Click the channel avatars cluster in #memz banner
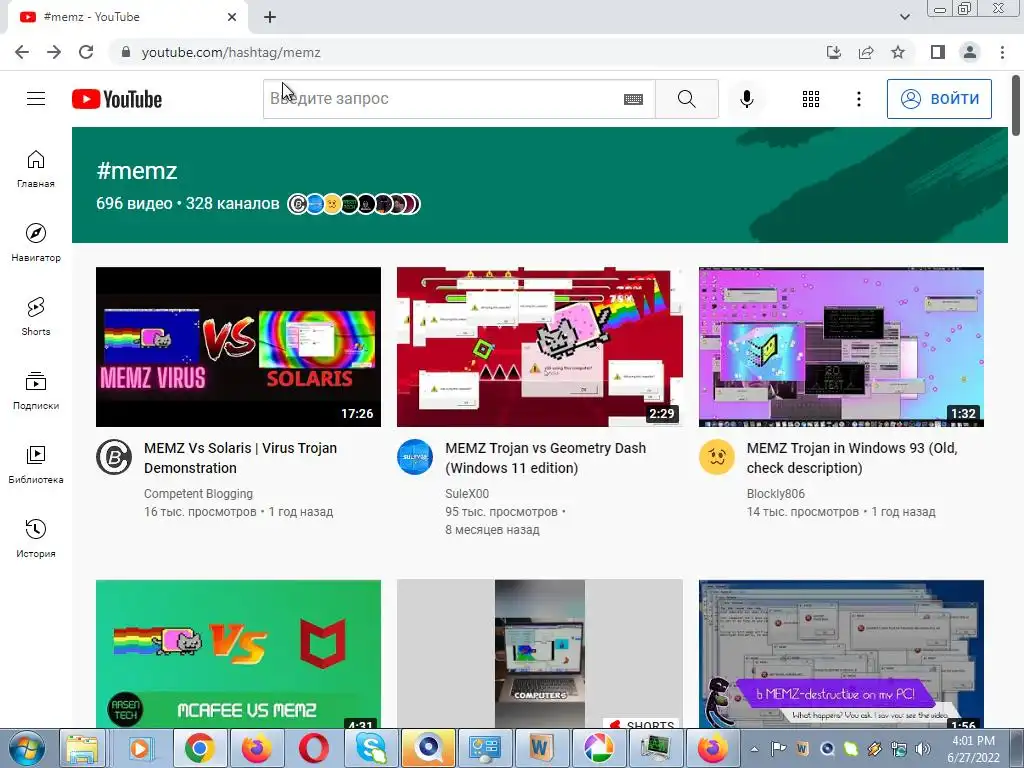 pyautogui.click(x=354, y=204)
